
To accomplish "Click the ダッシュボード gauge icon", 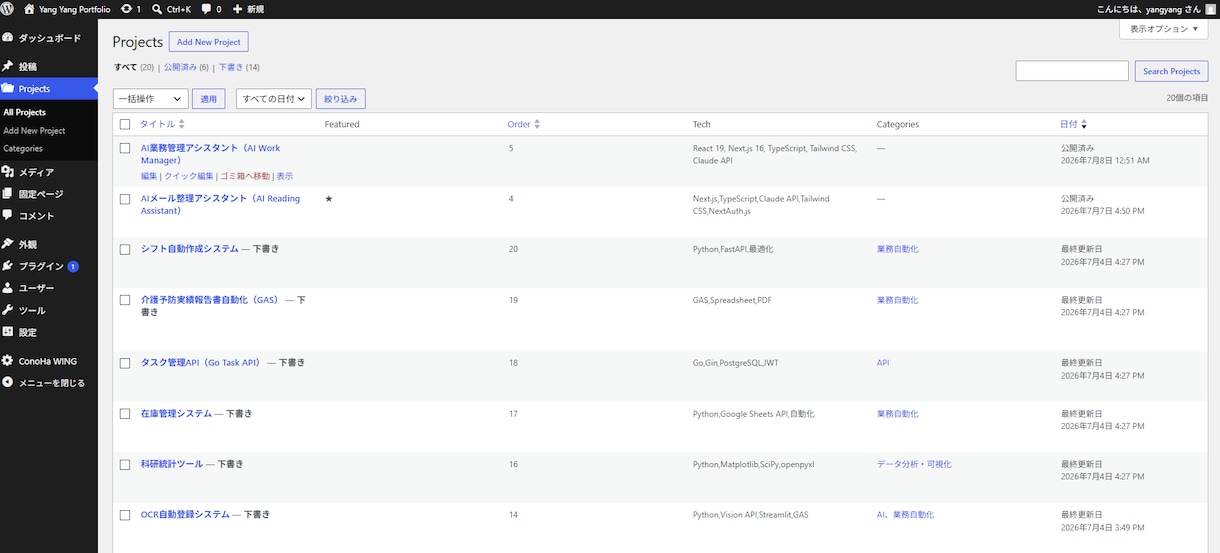I will coord(8,38).
